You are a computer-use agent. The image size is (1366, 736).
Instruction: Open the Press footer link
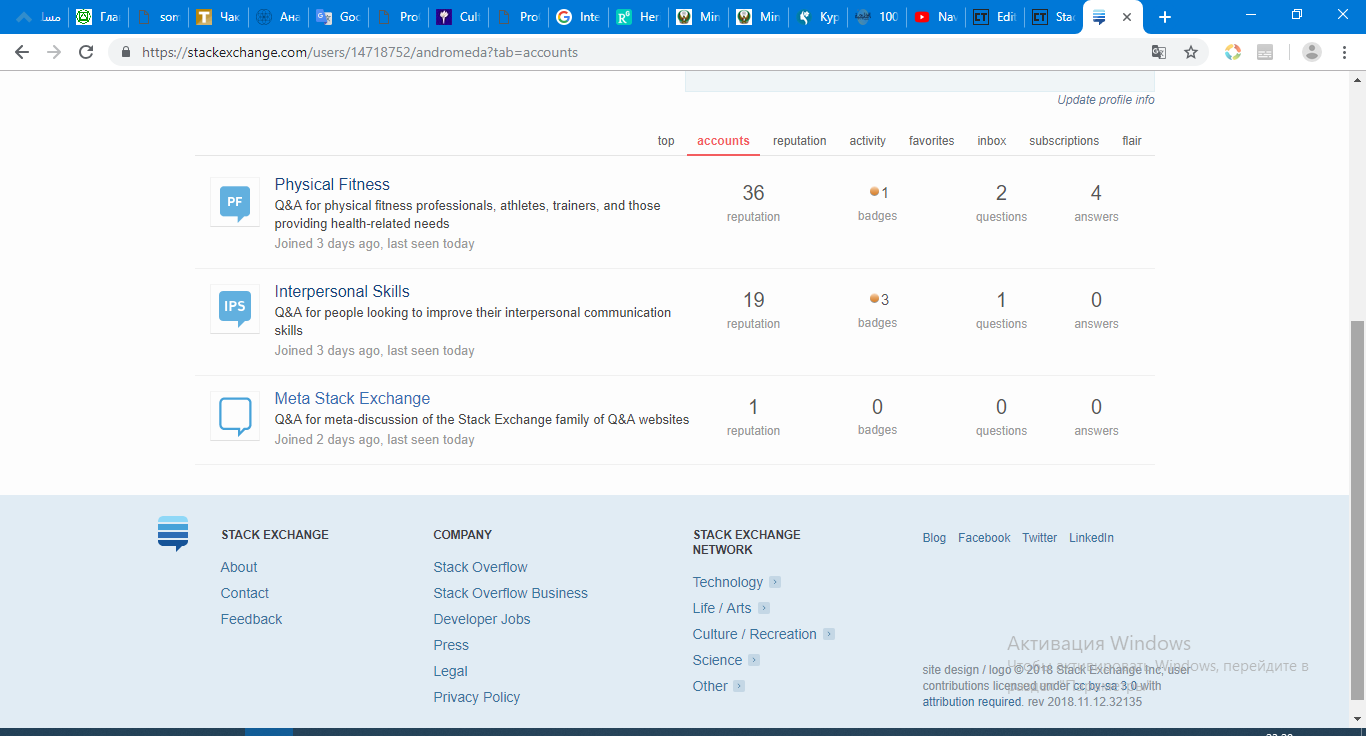coord(451,645)
